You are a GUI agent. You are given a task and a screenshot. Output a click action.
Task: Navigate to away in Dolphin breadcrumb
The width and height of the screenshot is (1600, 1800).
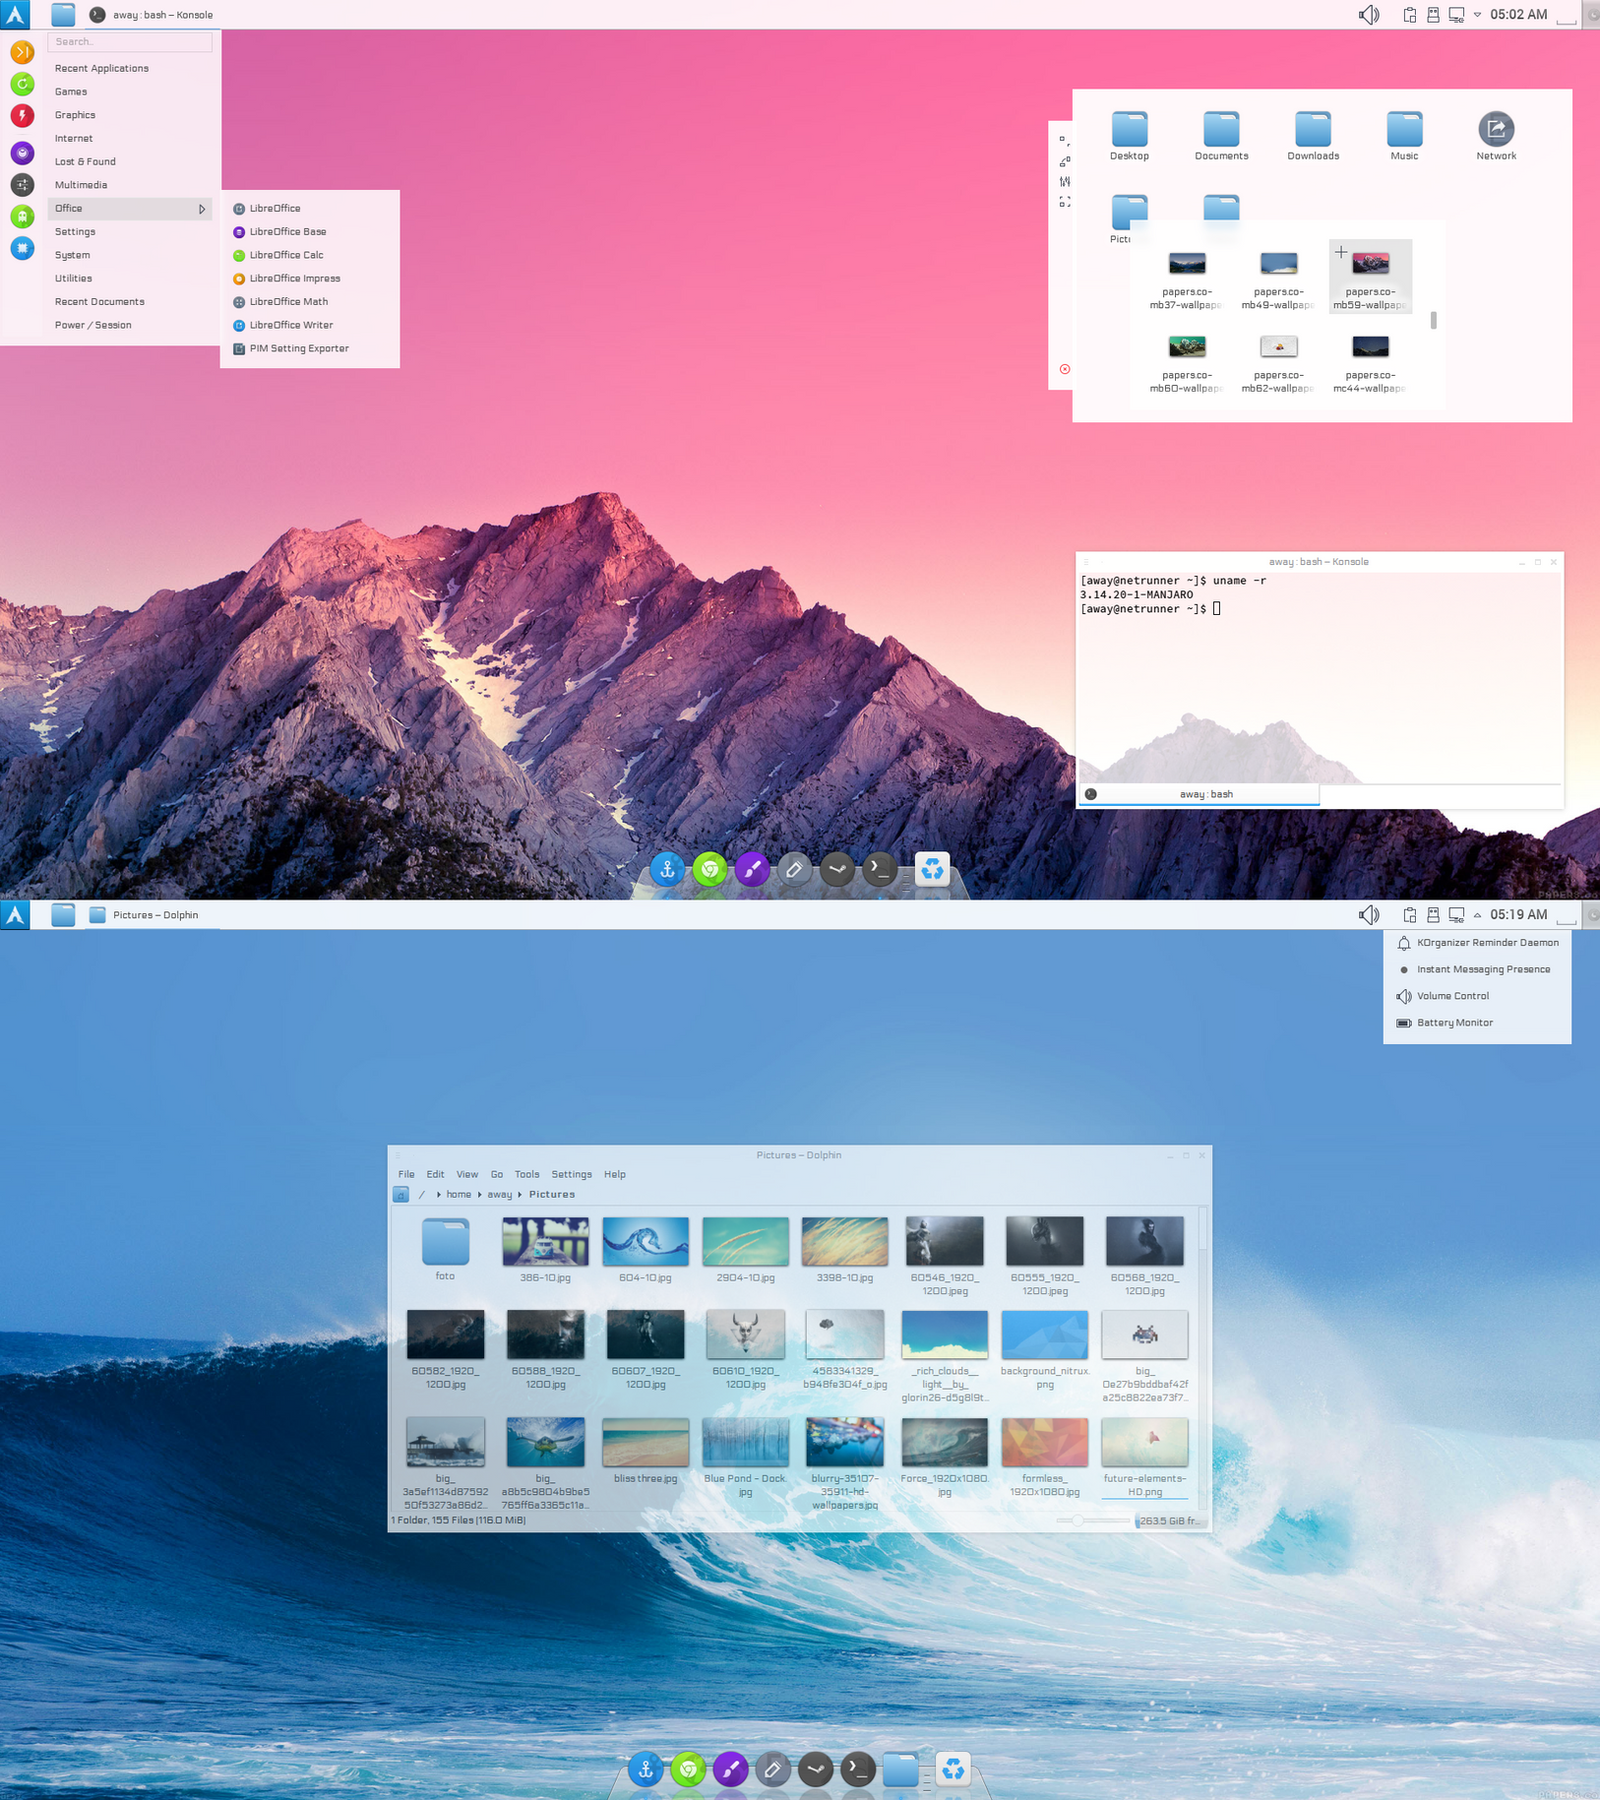pos(499,1194)
